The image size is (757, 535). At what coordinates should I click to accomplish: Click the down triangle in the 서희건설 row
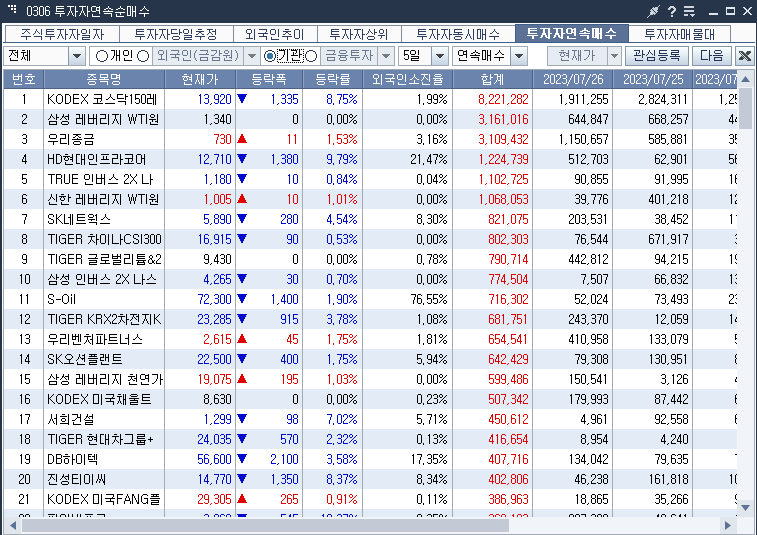click(242, 419)
